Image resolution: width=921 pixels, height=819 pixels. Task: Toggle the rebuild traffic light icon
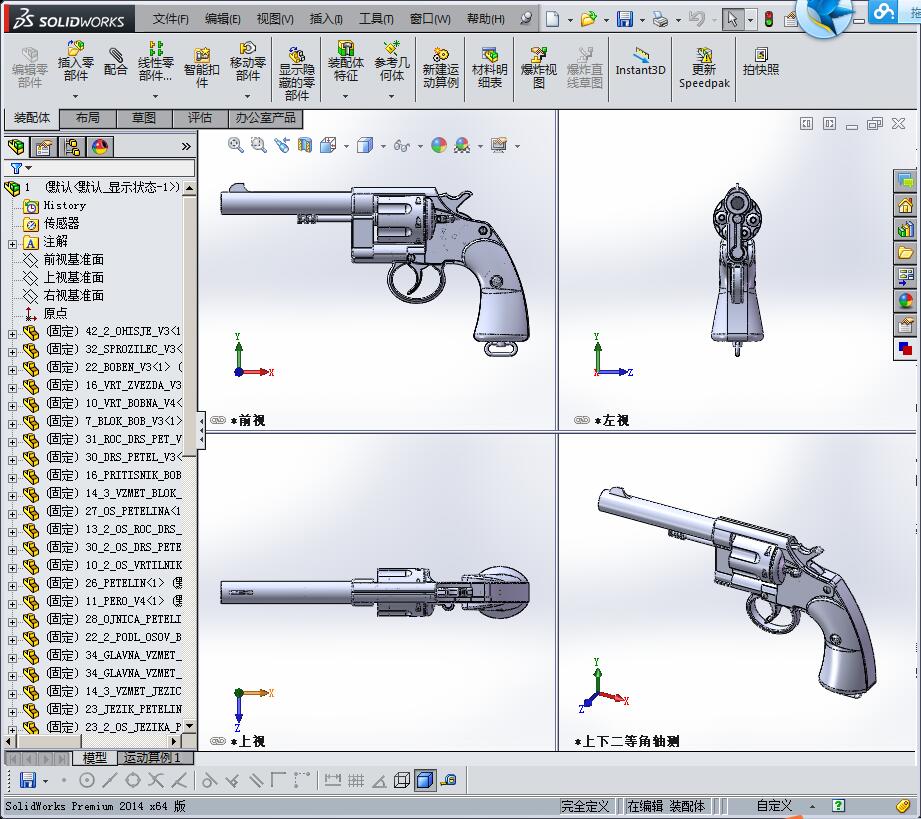pos(769,19)
